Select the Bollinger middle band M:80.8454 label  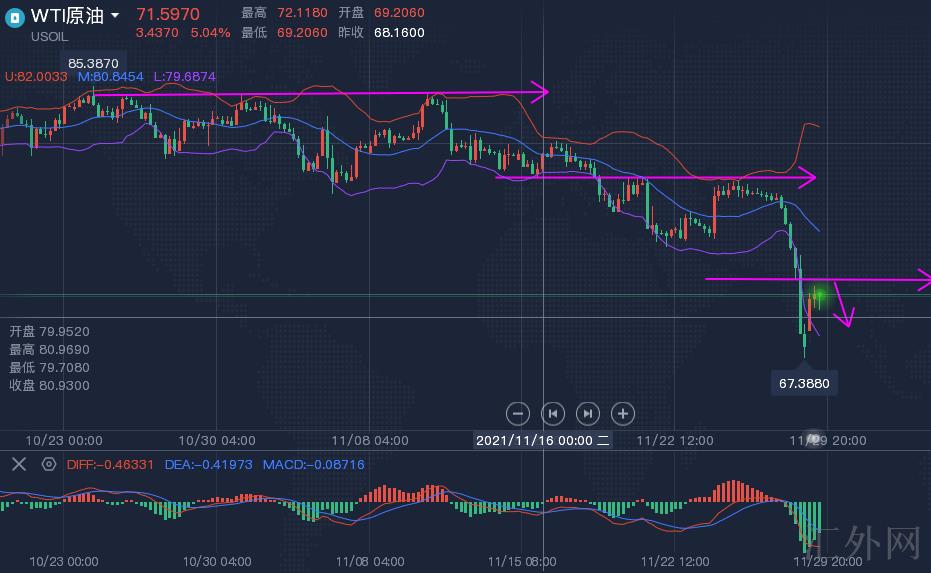coord(110,77)
